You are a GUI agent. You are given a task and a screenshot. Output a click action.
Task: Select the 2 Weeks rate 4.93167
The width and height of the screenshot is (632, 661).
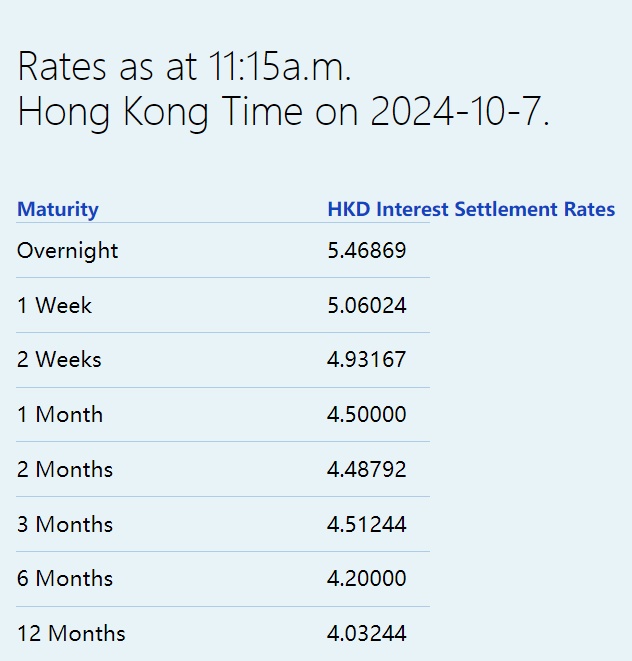367,359
